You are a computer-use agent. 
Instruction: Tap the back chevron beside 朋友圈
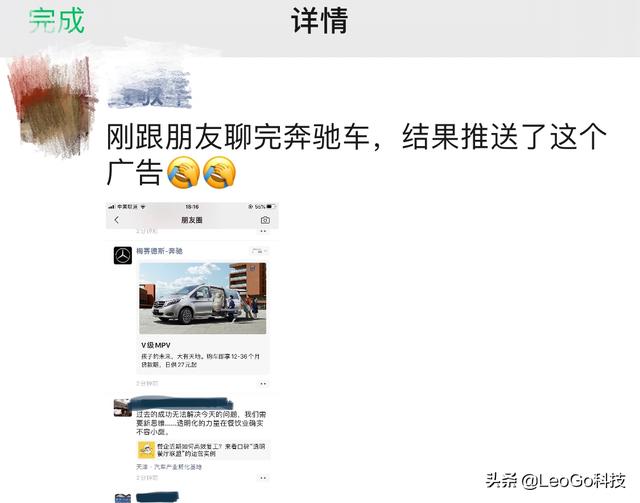point(117,220)
